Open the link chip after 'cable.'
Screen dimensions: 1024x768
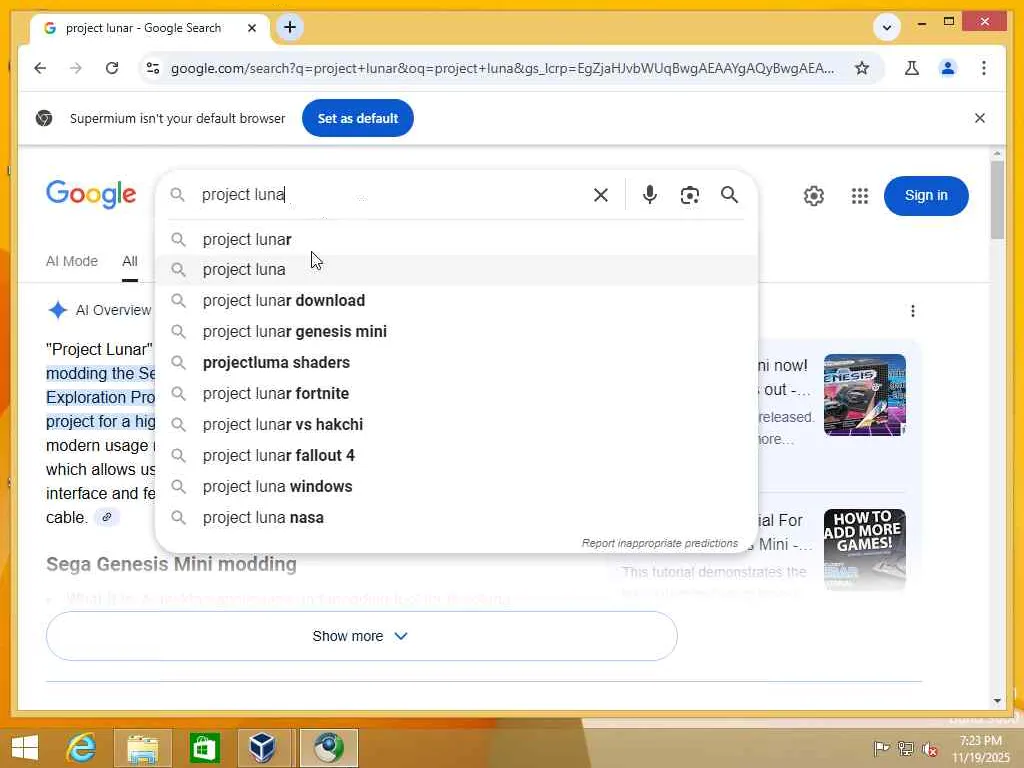106,517
